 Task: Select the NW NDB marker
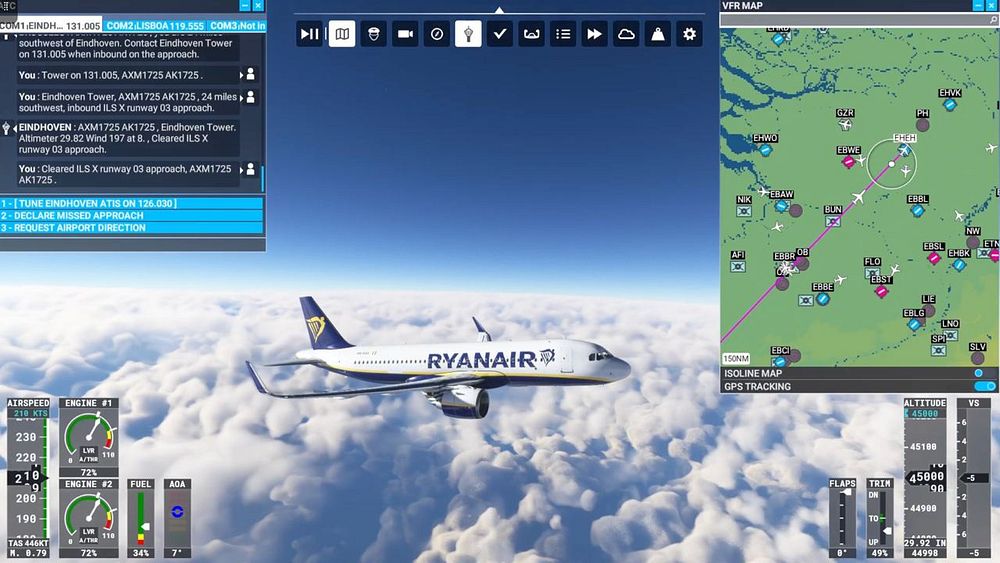[x=973, y=242]
